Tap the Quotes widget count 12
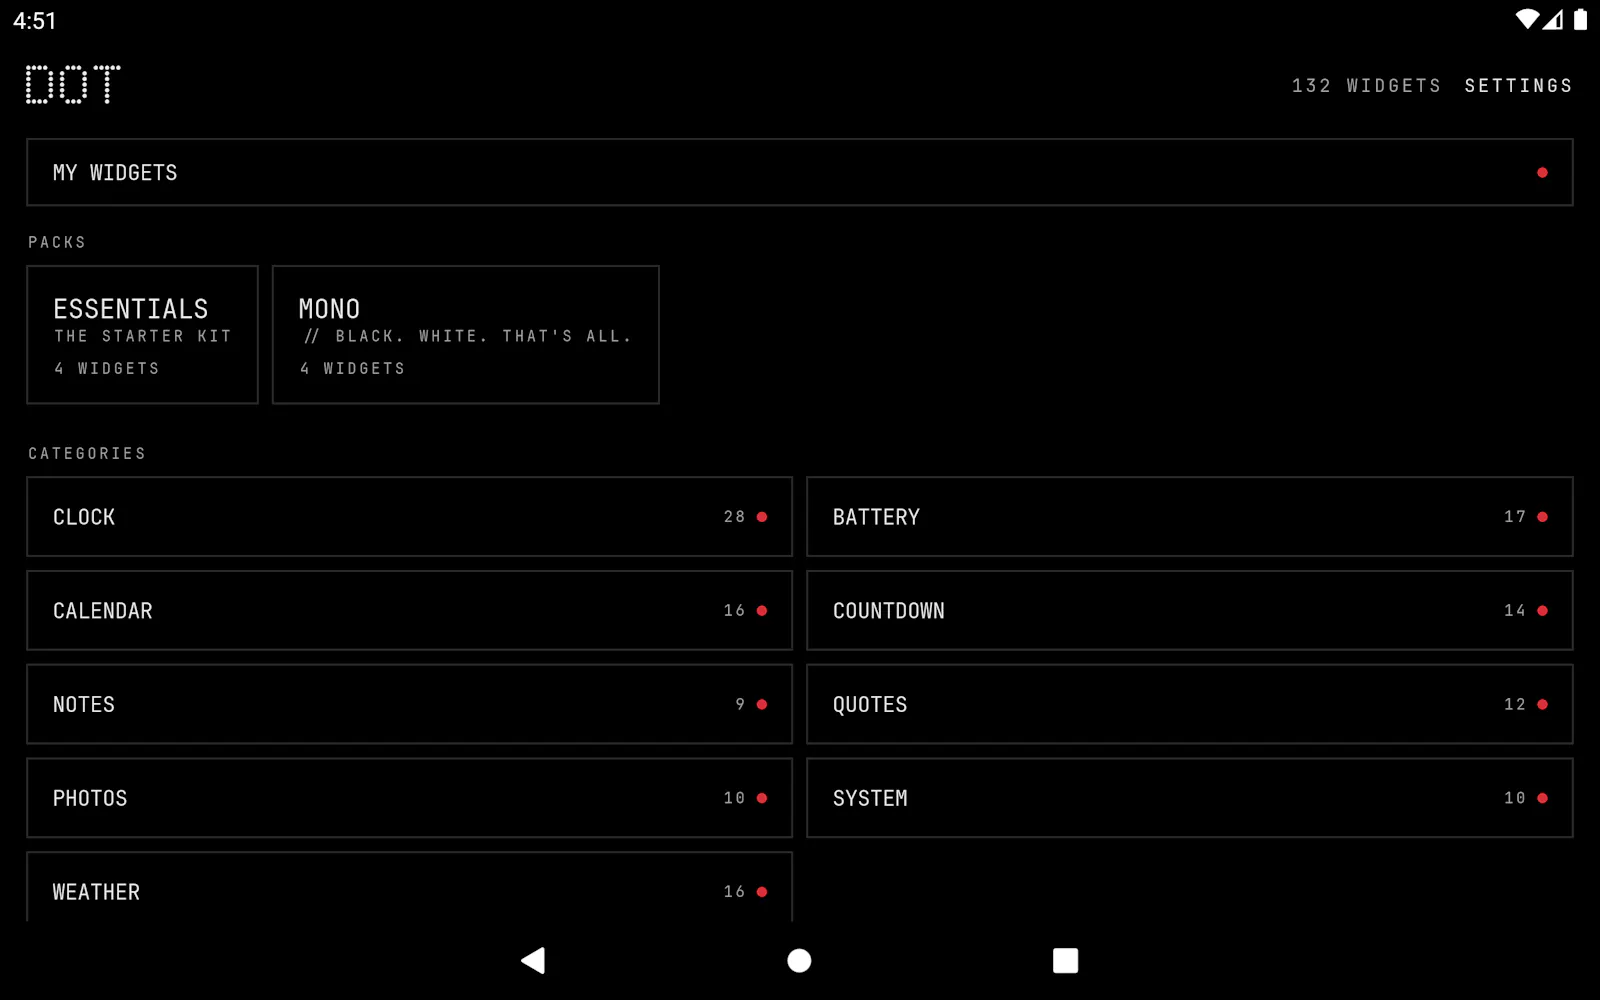This screenshot has height=1000, width=1600. tap(1515, 705)
